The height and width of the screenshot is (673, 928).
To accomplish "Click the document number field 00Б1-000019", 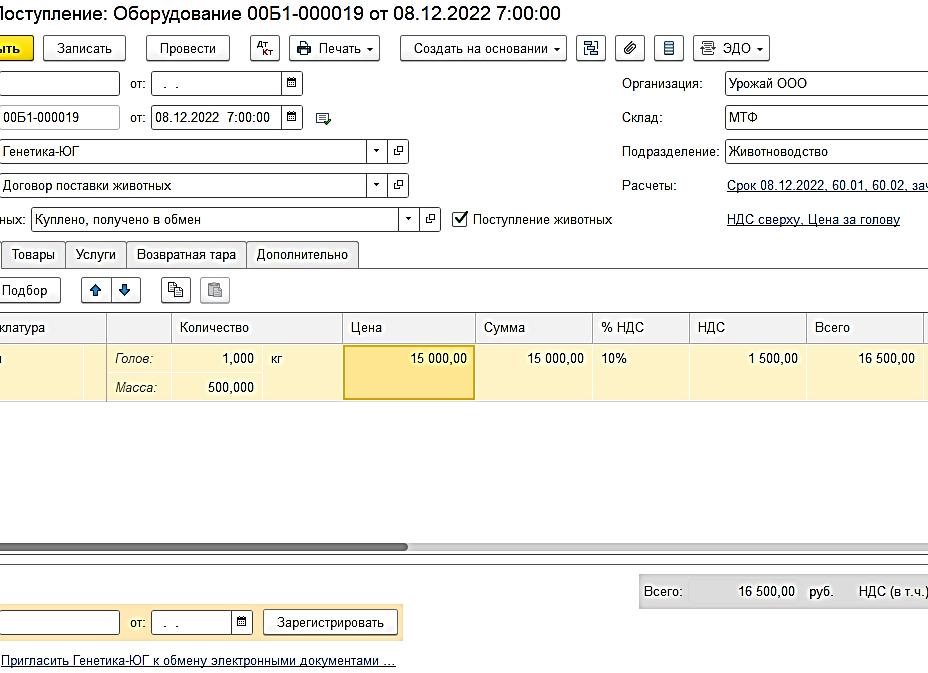I will point(59,117).
